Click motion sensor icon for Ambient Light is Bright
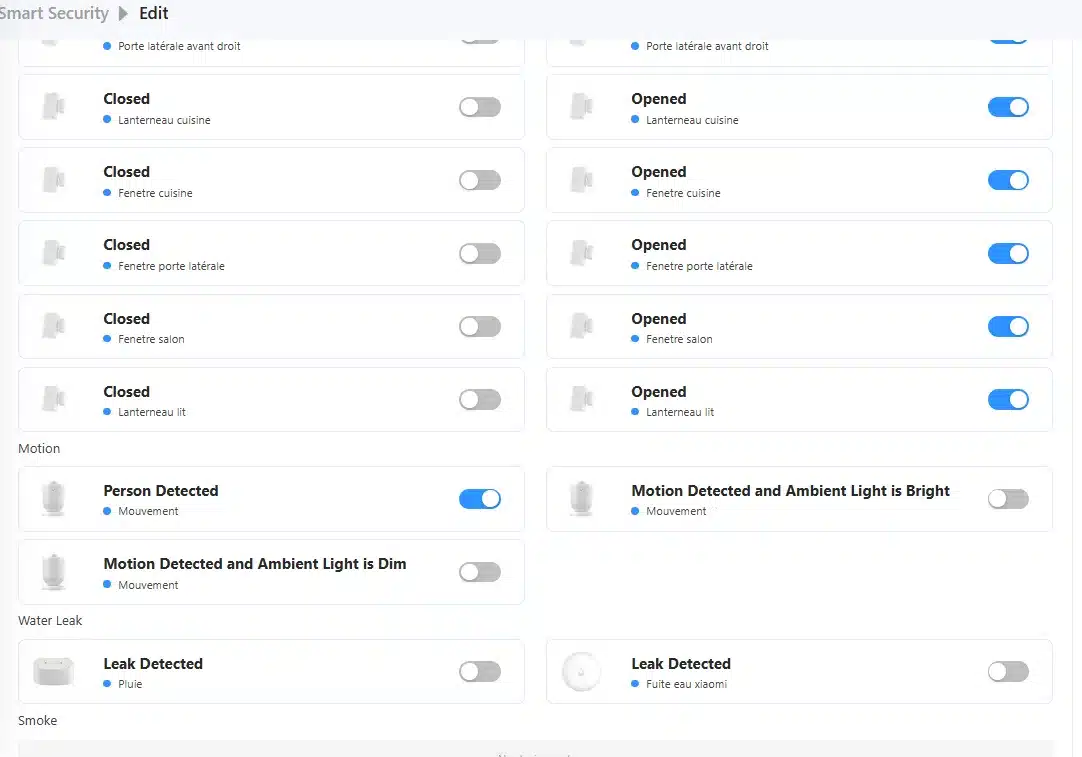The height and width of the screenshot is (757, 1082). (581, 499)
